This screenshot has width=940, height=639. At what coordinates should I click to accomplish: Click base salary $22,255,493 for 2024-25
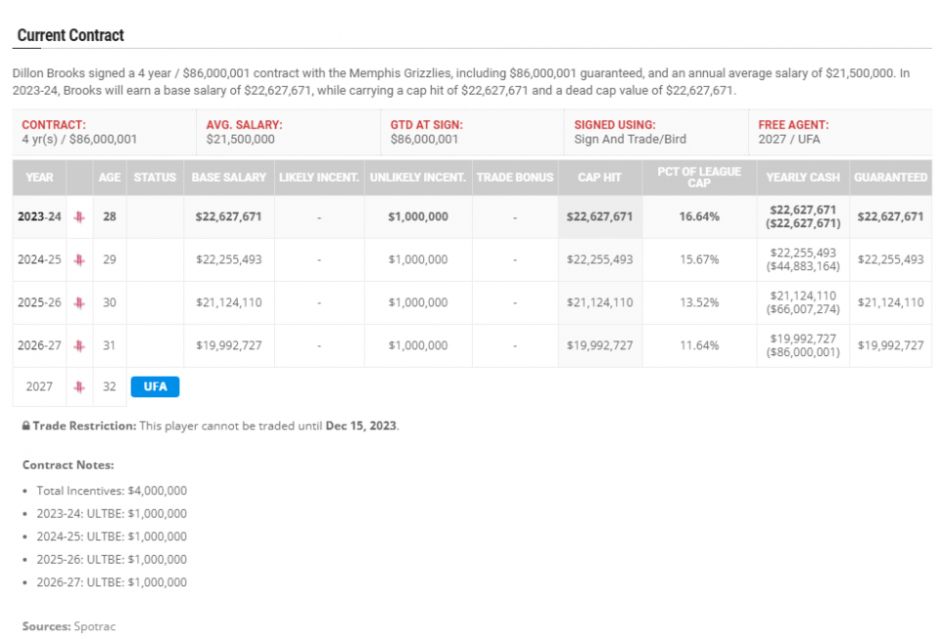click(228, 260)
